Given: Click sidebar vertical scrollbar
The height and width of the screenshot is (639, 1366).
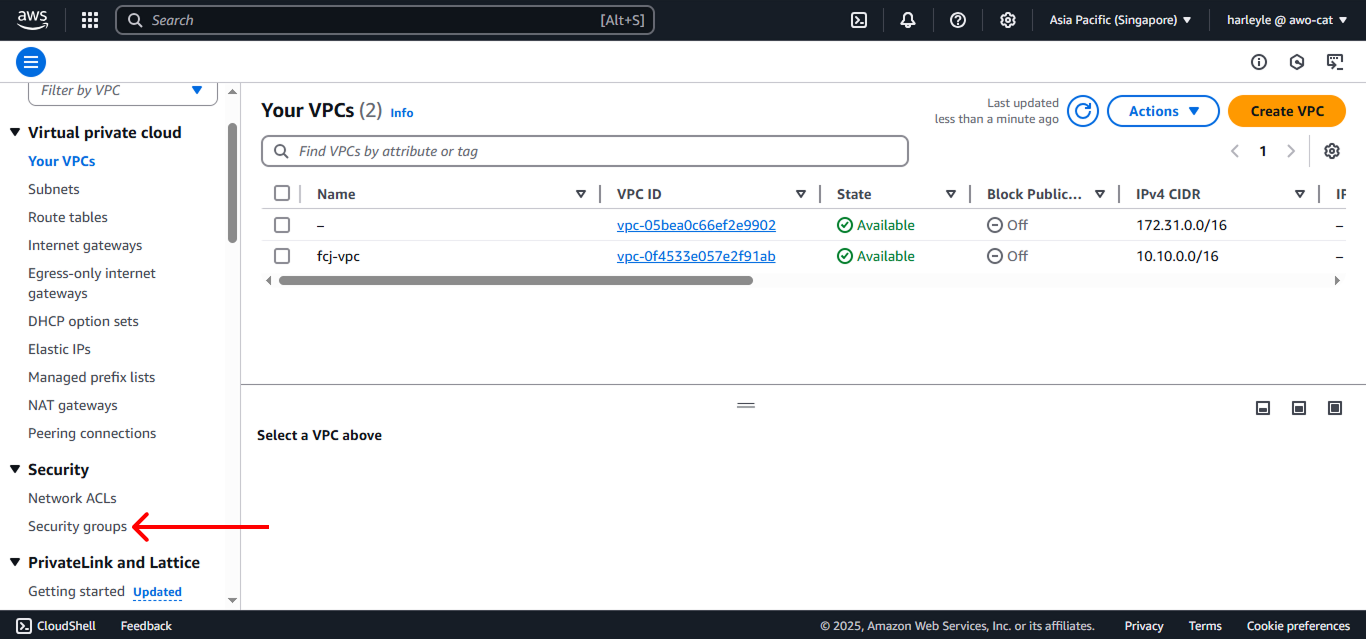Looking at the screenshot, I should tap(233, 183).
